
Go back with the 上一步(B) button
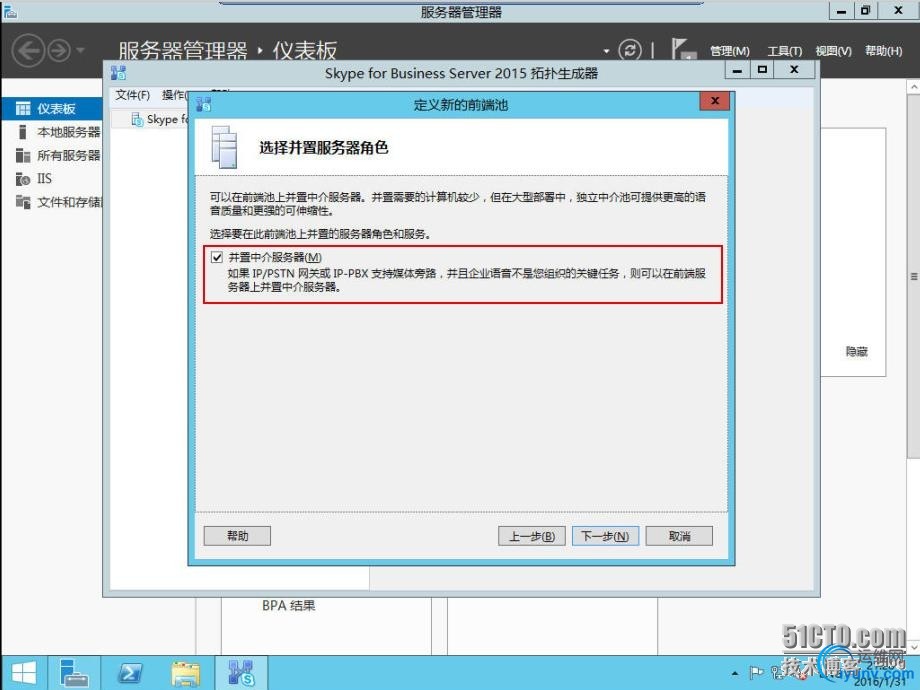click(x=532, y=536)
